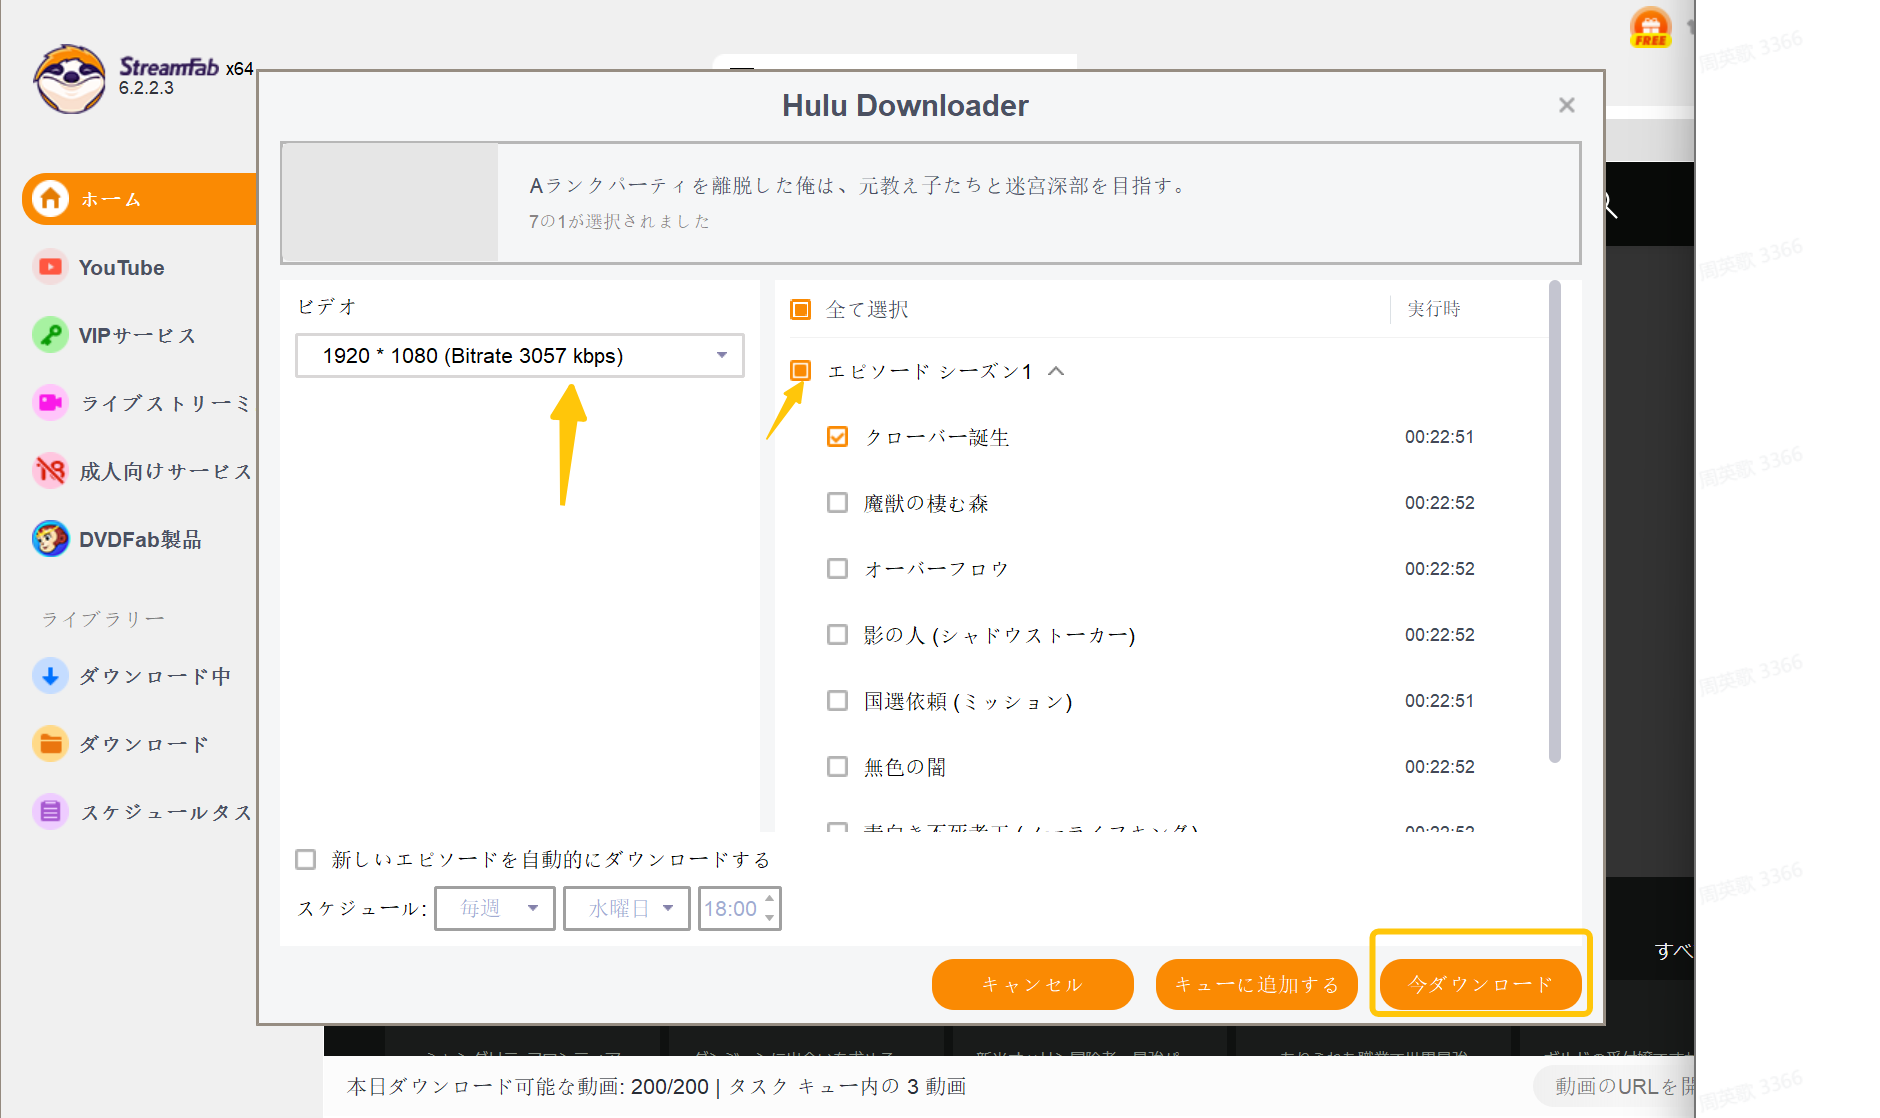Click the series thumbnail in the dialog header
The image size is (1880, 1118).
tap(390, 203)
